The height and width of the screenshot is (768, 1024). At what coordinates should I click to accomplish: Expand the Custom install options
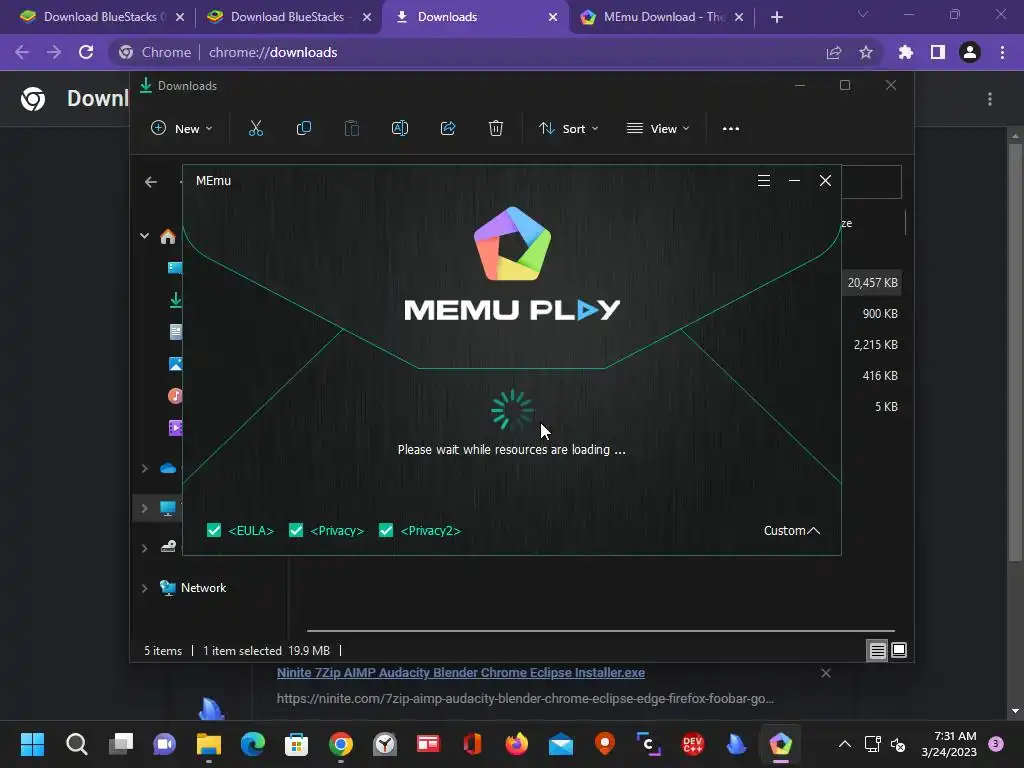tap(792, 530)
